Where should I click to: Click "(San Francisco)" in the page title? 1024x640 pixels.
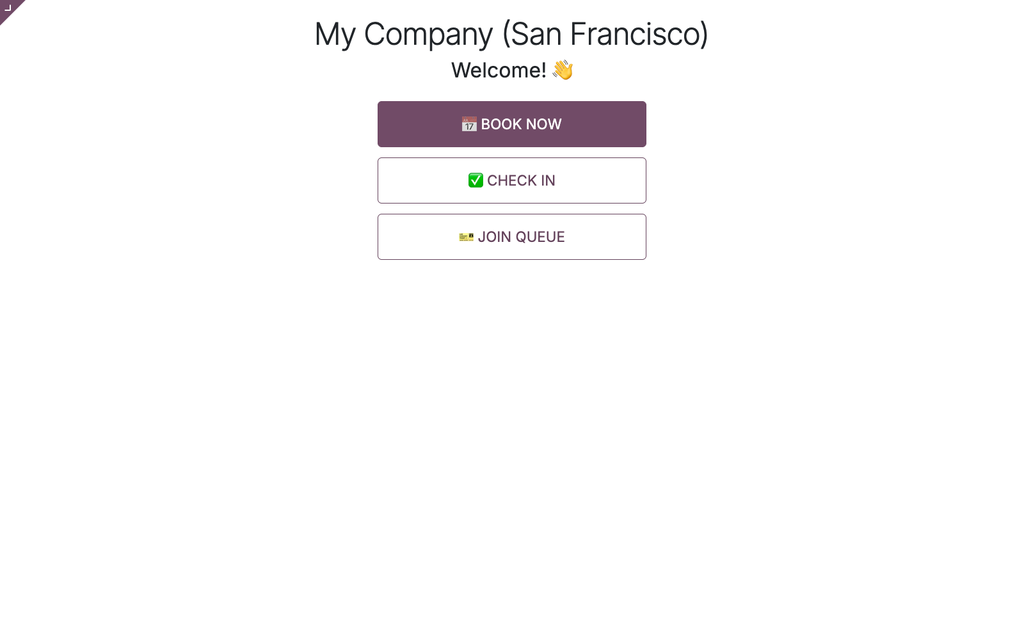tap(605, 34)
